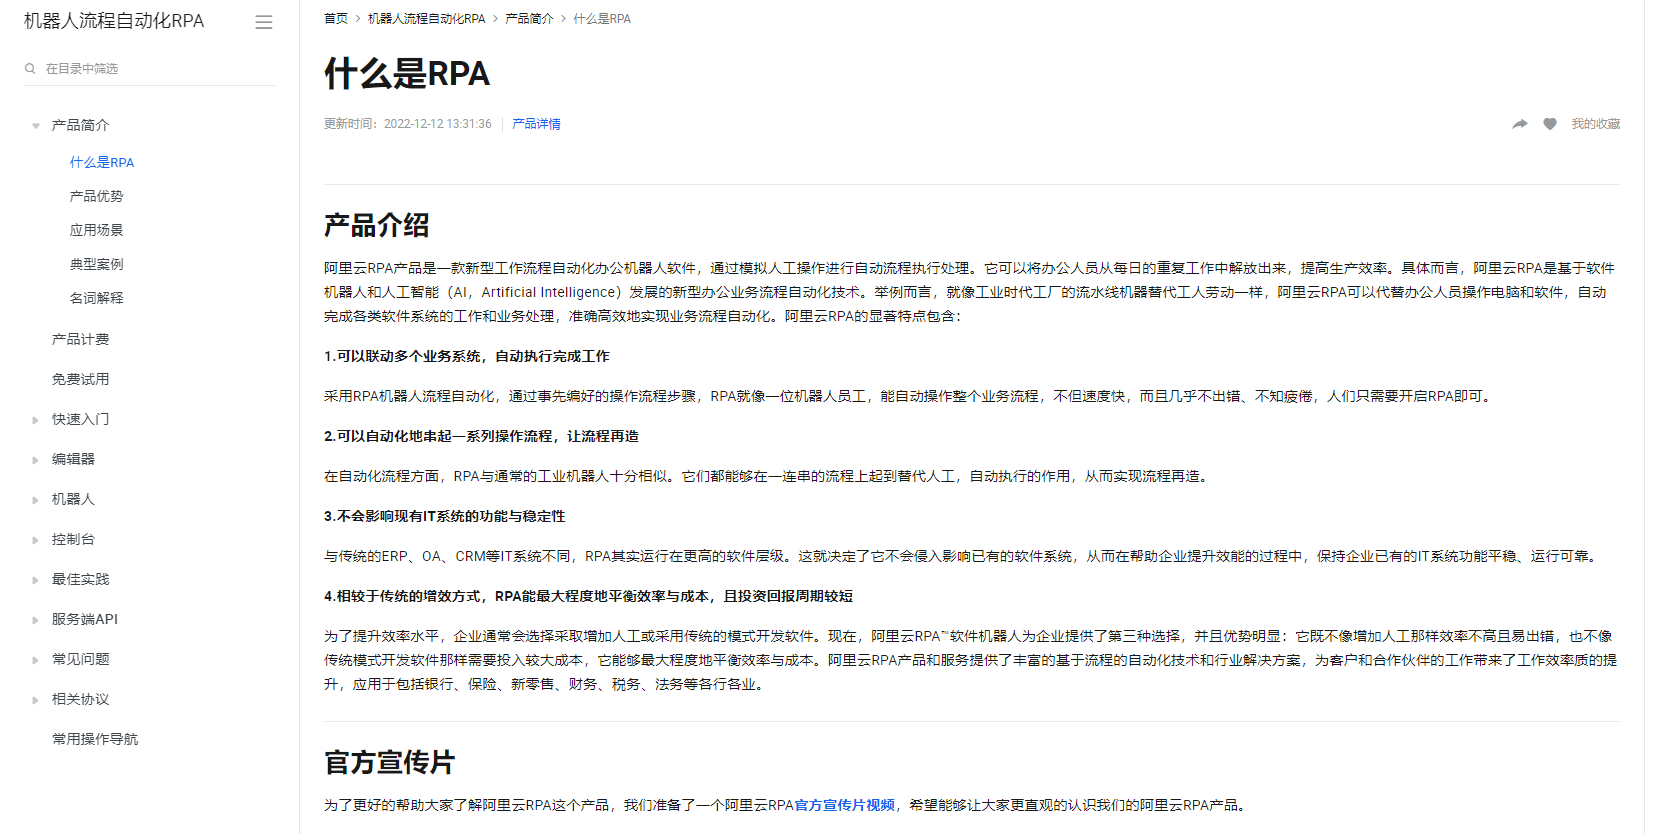Click the 更新时间 2022-12-12 timestamp
The height and width of the screenshot is (834, 1655).
(408, 124)
